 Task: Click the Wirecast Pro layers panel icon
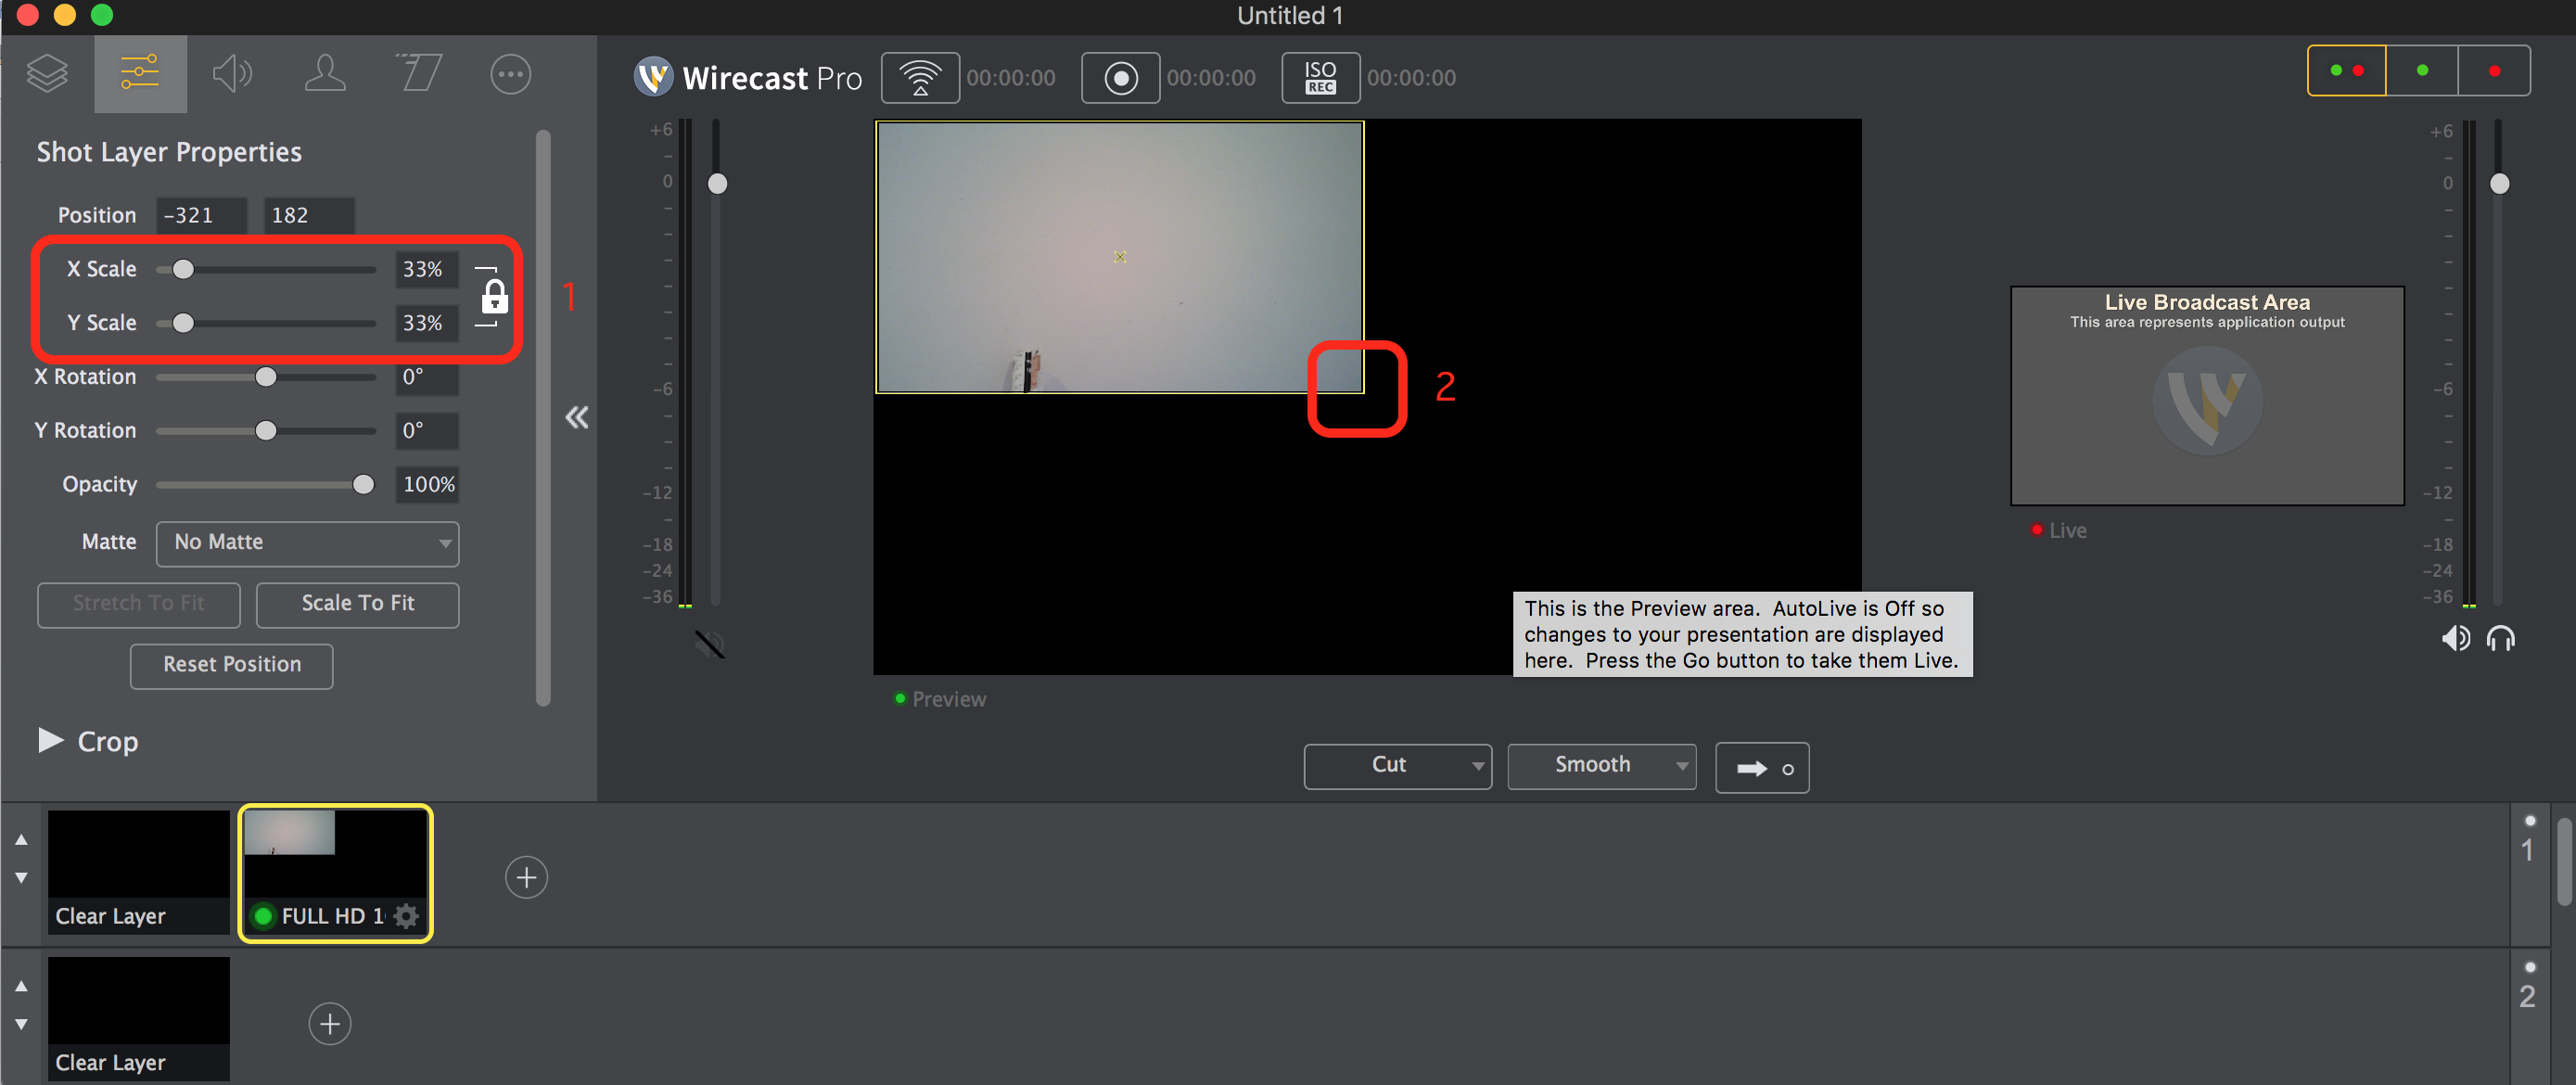click(x=47, y=74)
